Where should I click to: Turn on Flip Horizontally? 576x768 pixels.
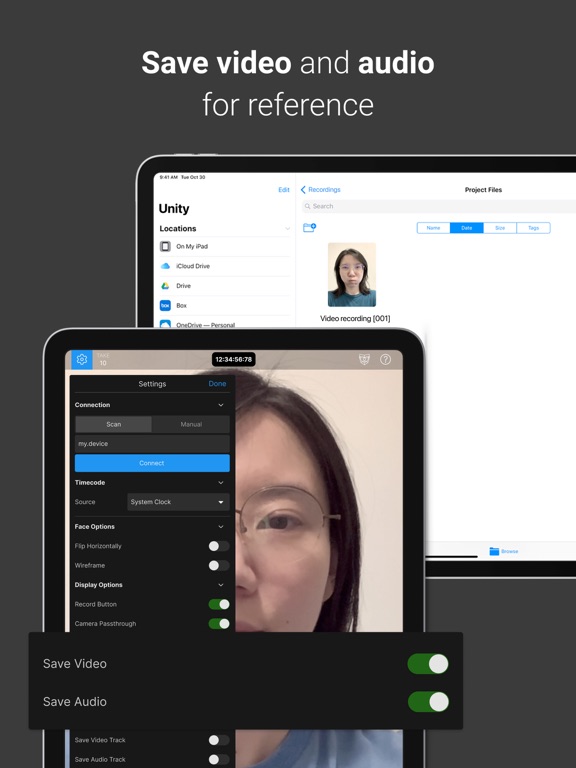coord(219,546)
